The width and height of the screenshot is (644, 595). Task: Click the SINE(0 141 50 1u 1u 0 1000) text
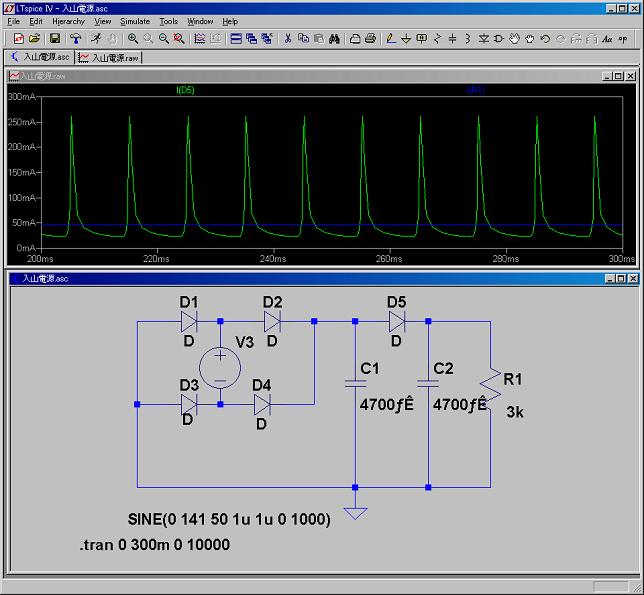(x=229, y=519)
